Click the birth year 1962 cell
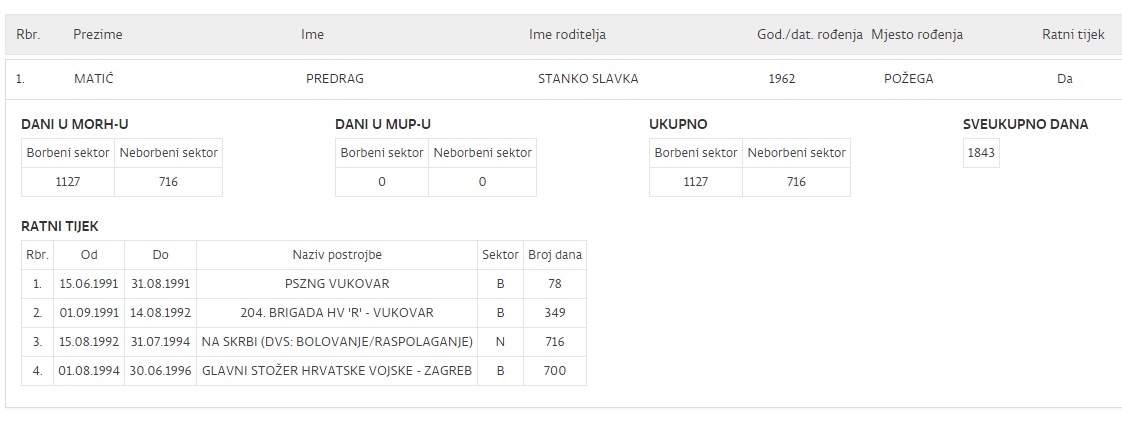This screenshot has height=425, width=1122. pos(782,79)
